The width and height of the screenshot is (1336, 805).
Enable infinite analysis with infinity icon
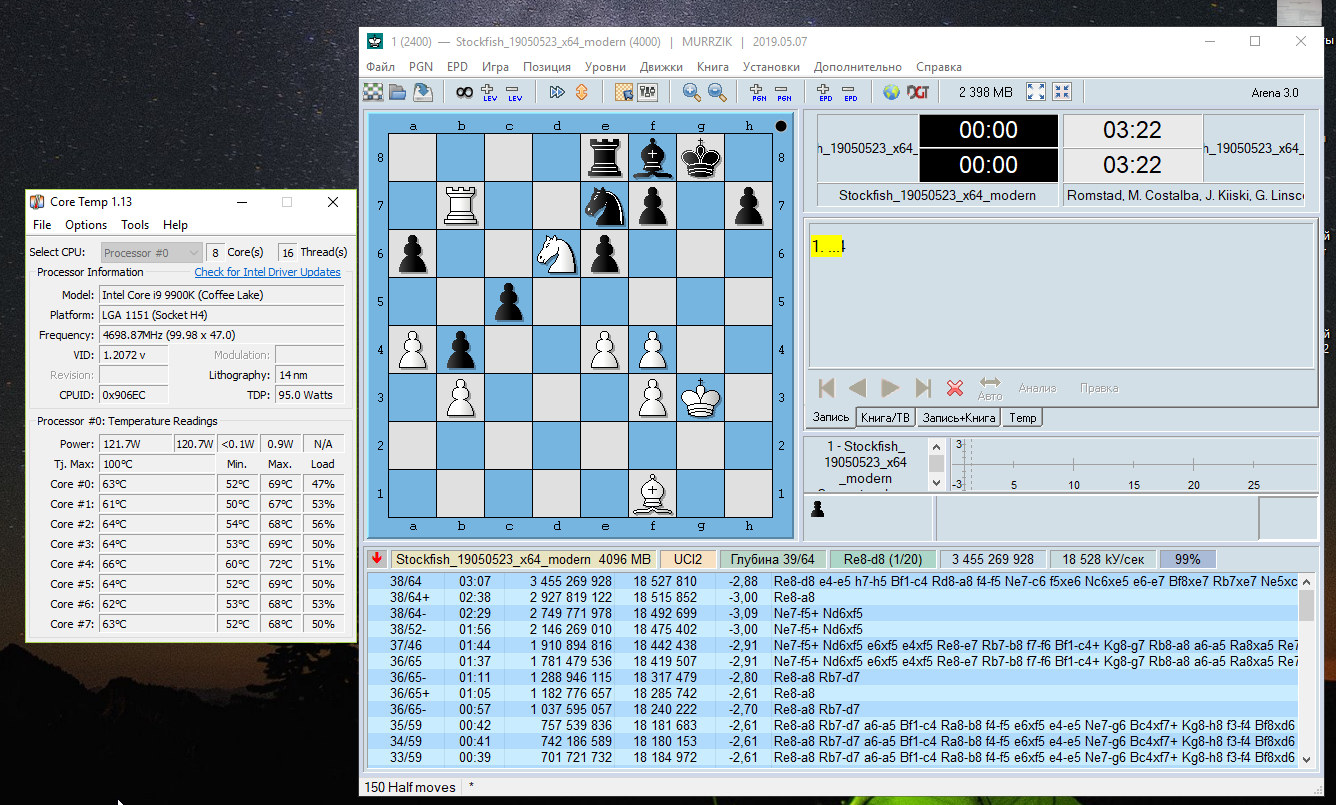coord(464,92)
